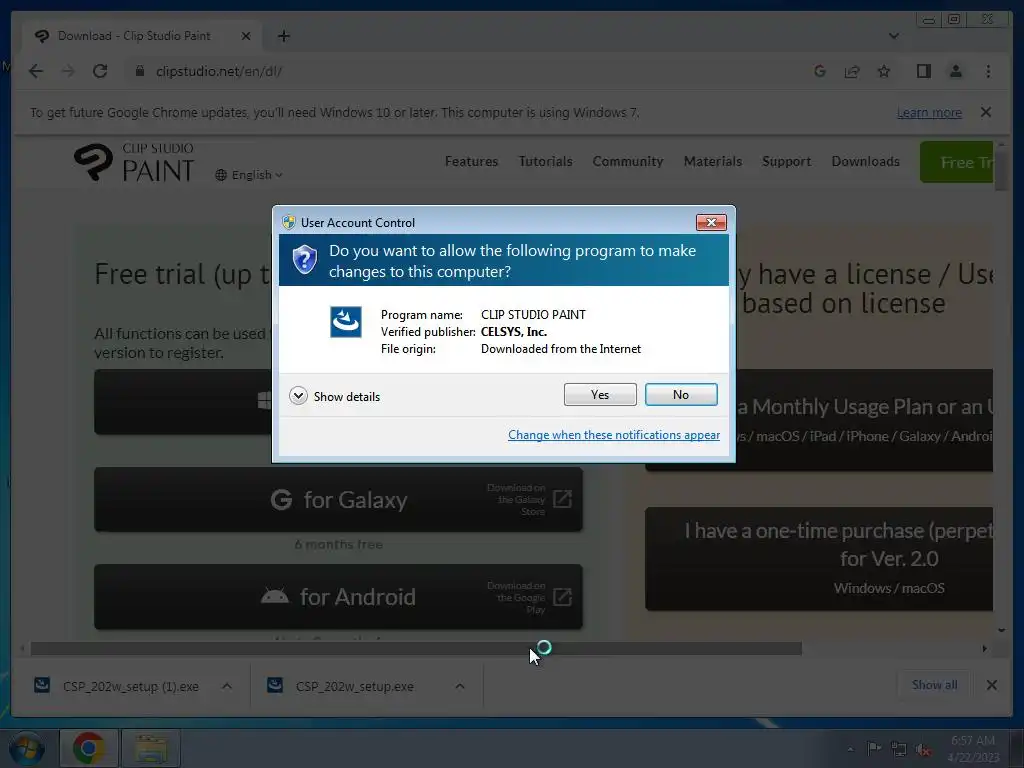The width and height of the screenshot is (1024, 768).
Task: Click the vertical scrollbar down arrow
Action: tap(1001, 630)
